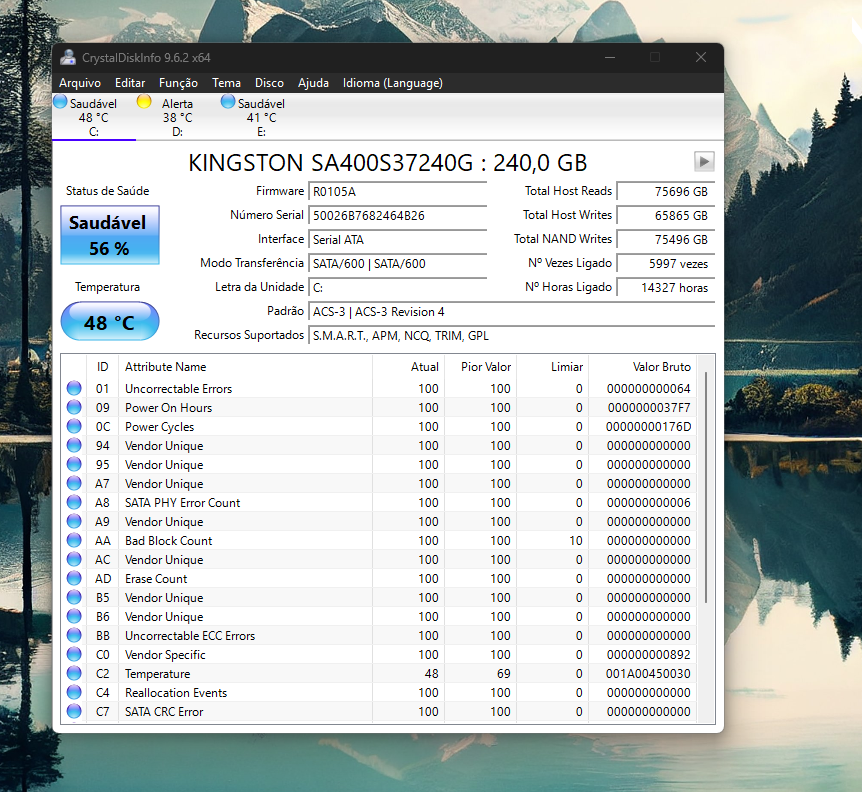The image size is (862, 792).
Task: Click status orb for Vendor Specific row
Action: click(74, 655)
